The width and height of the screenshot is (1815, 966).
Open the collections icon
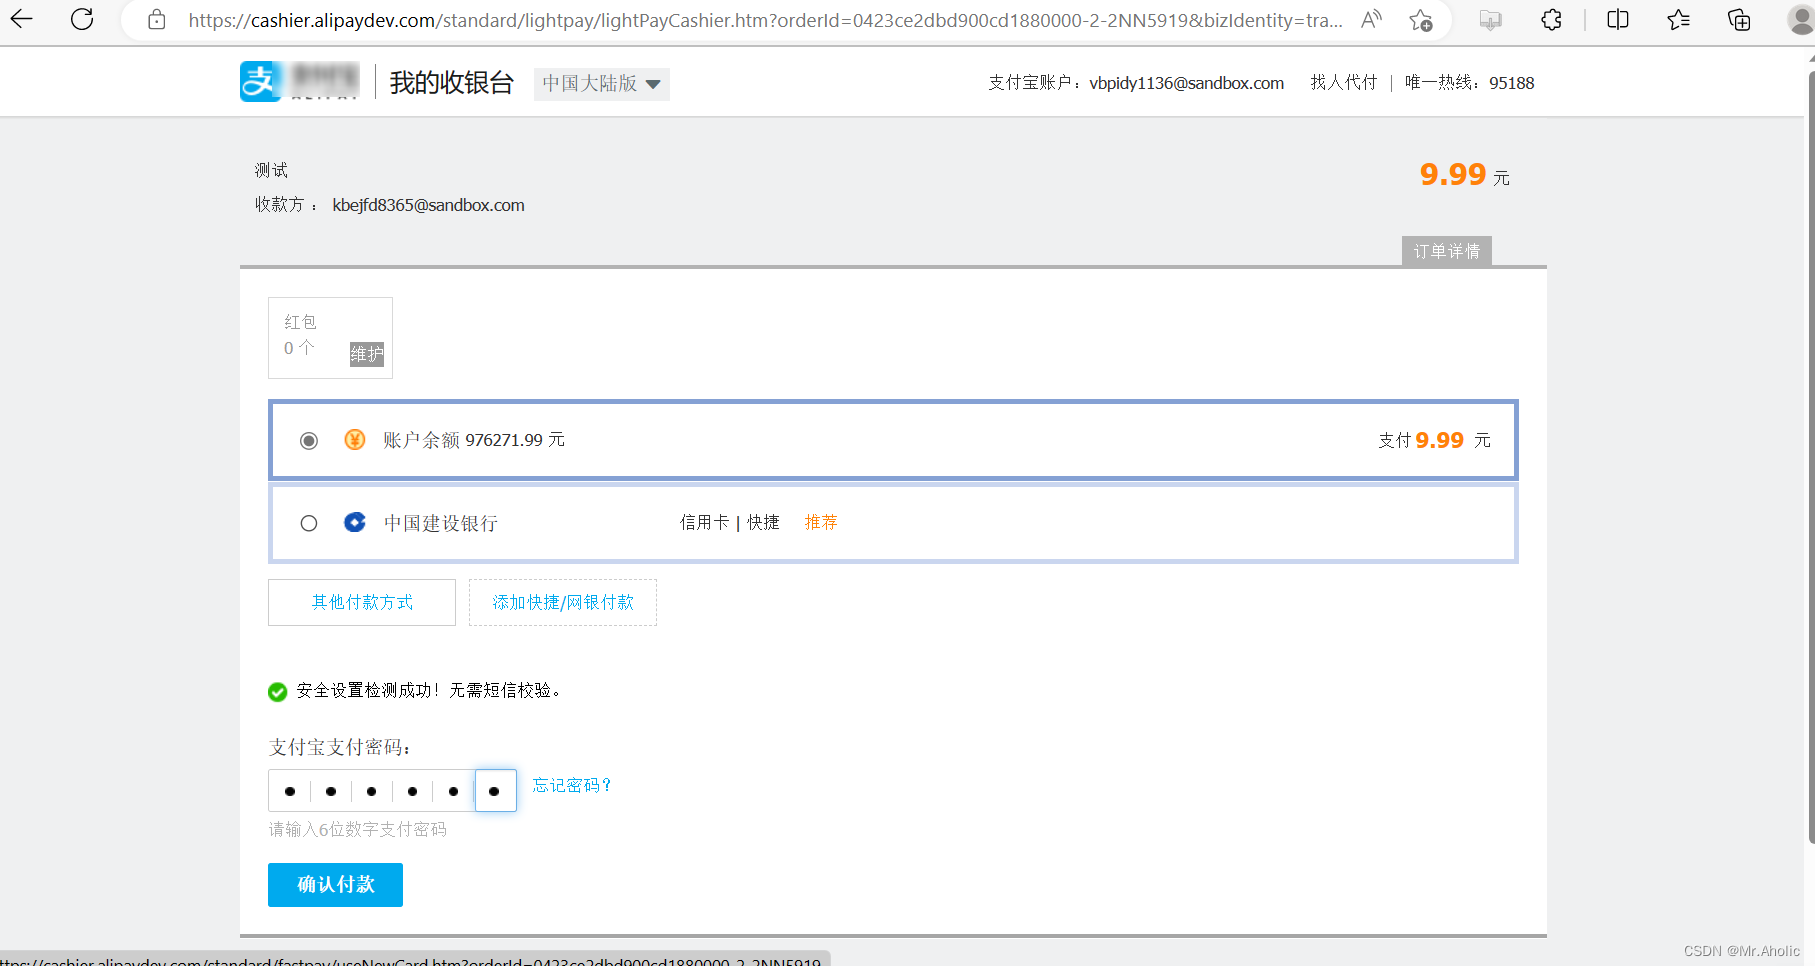click(1739, 20)
